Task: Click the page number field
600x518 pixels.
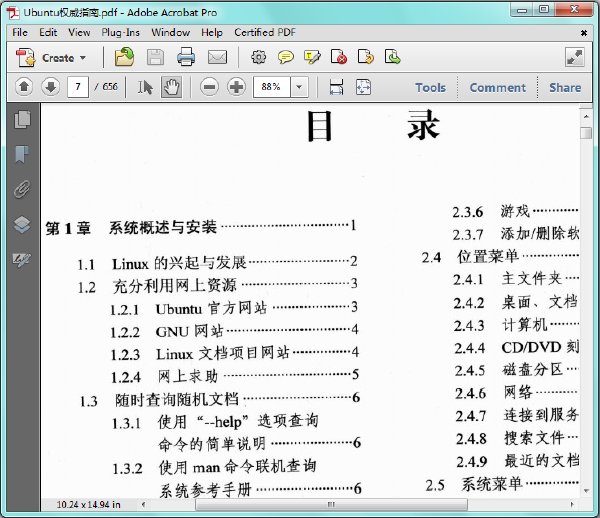Action: coord(78,87)
